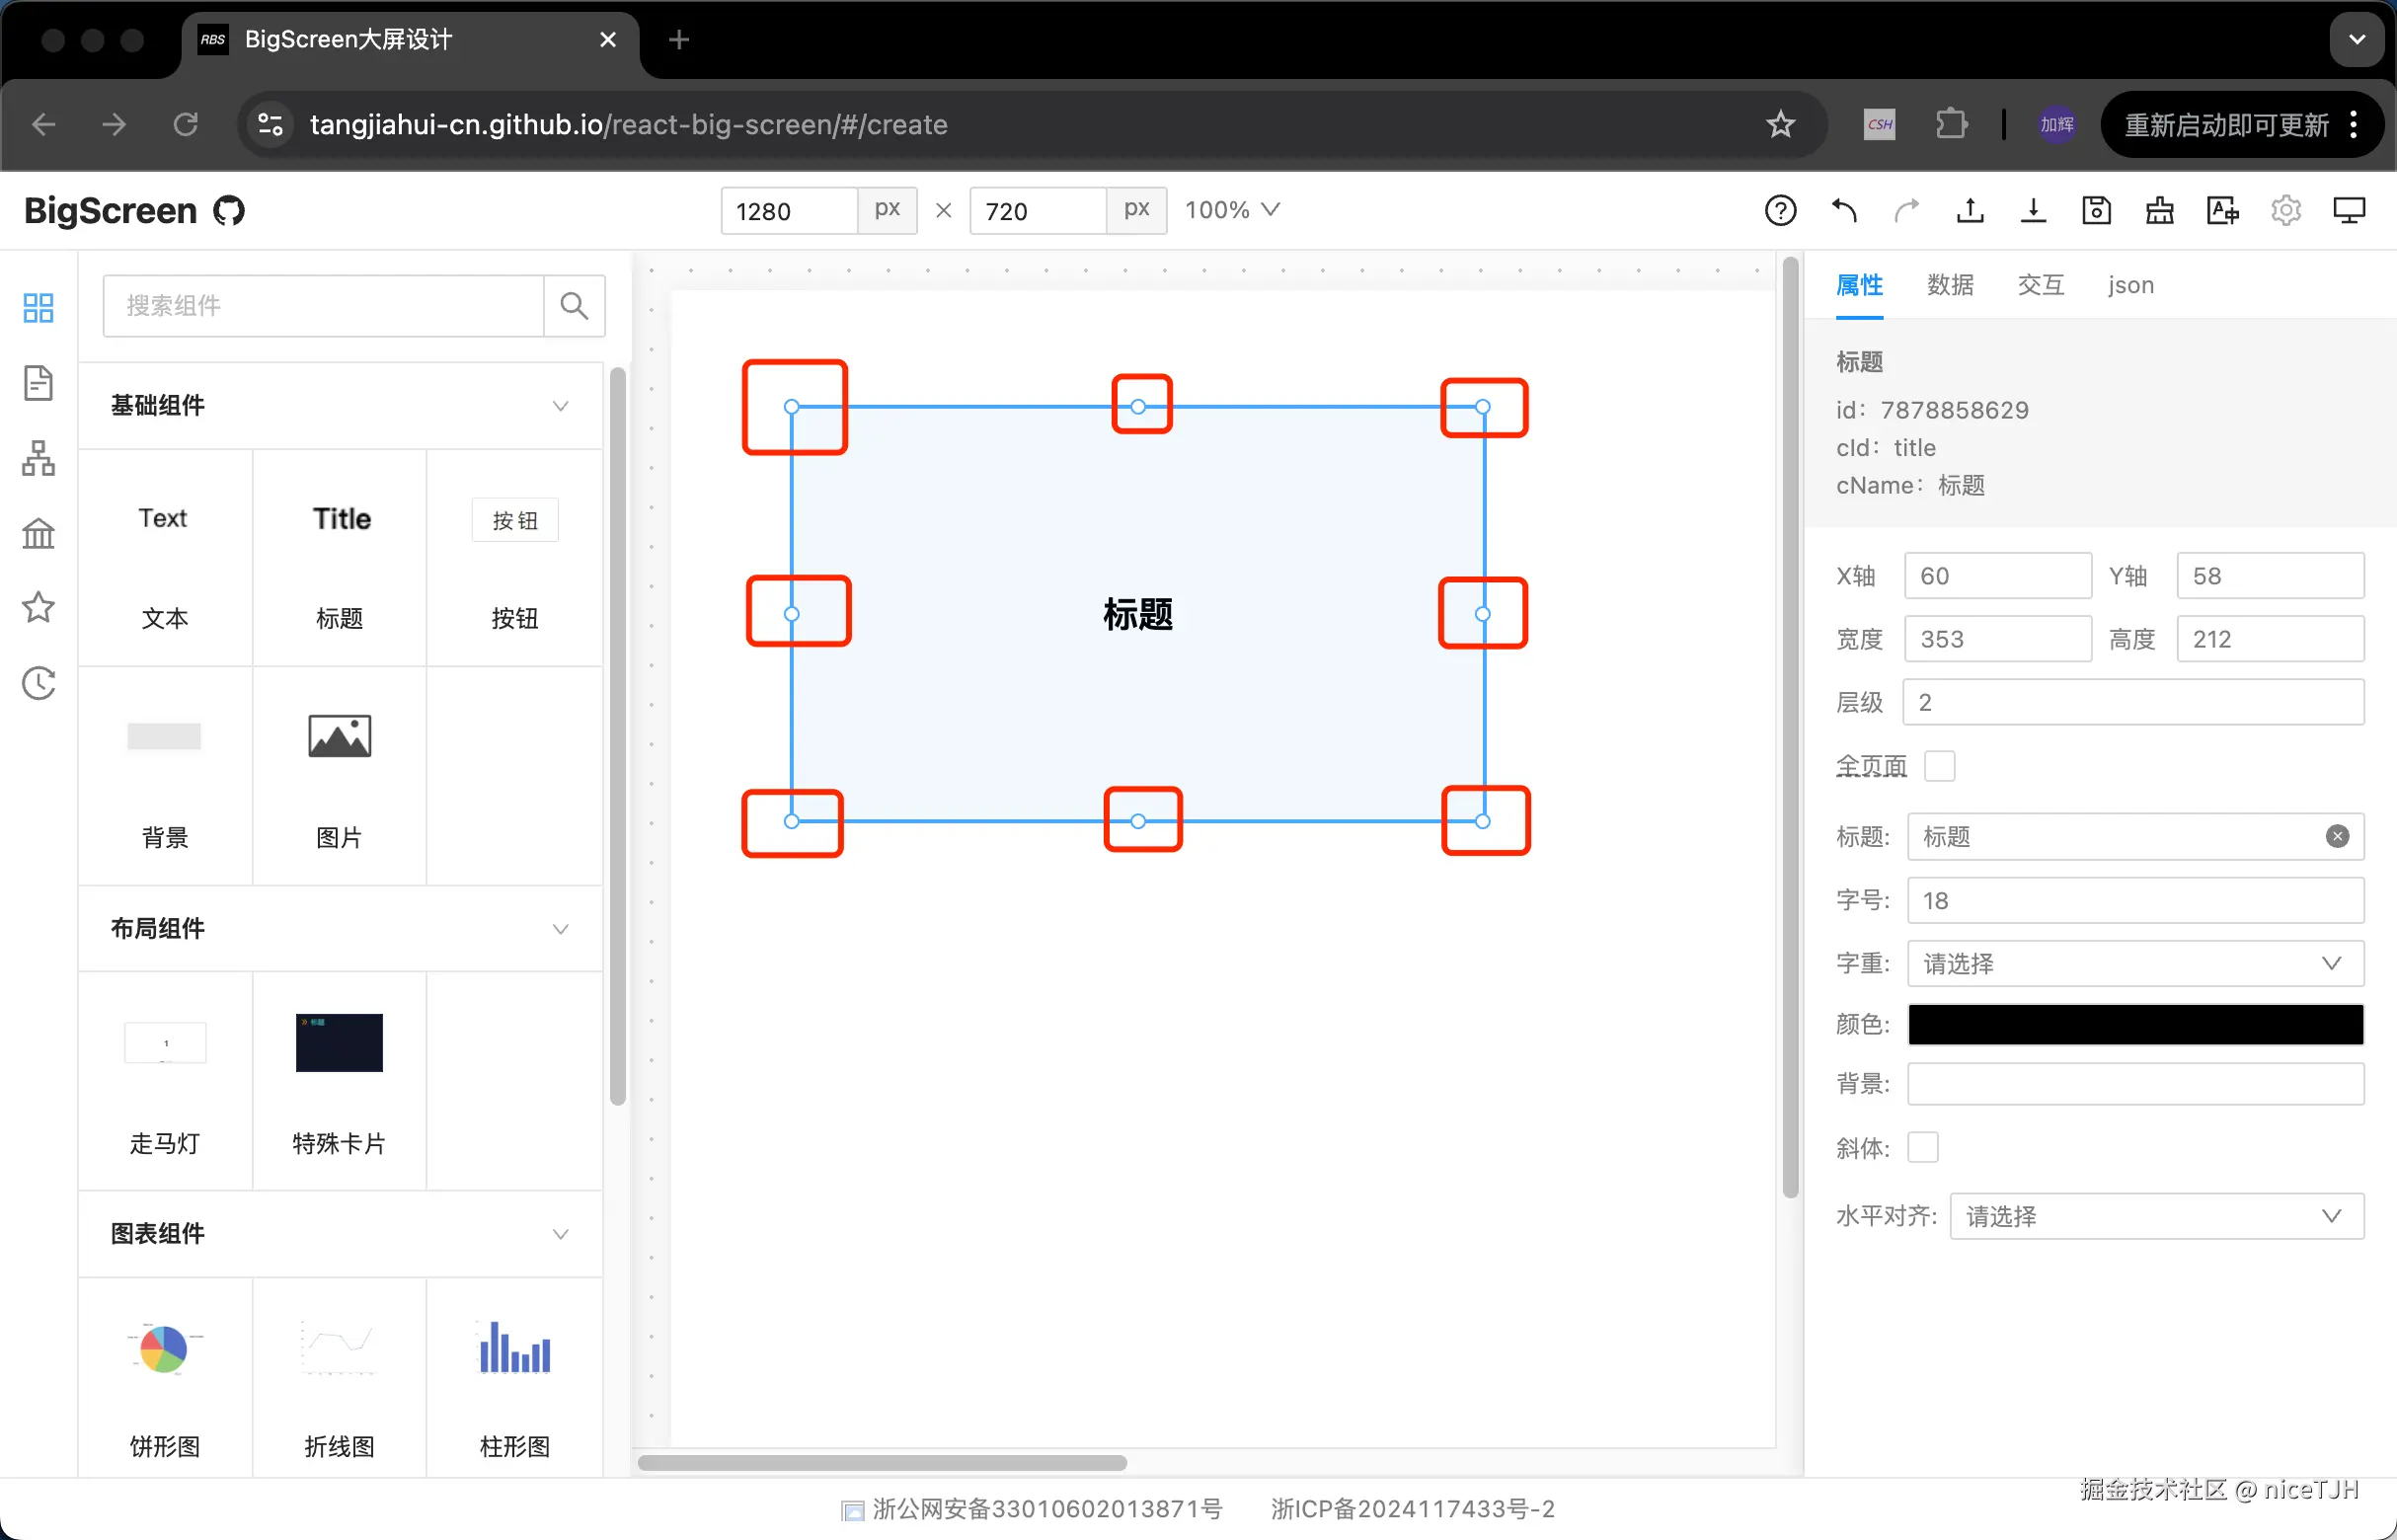This screenshot has width=2397, height=1540.
Task: Open the 水平对齐 alignment dropdown
Action: (2156, 1216)
